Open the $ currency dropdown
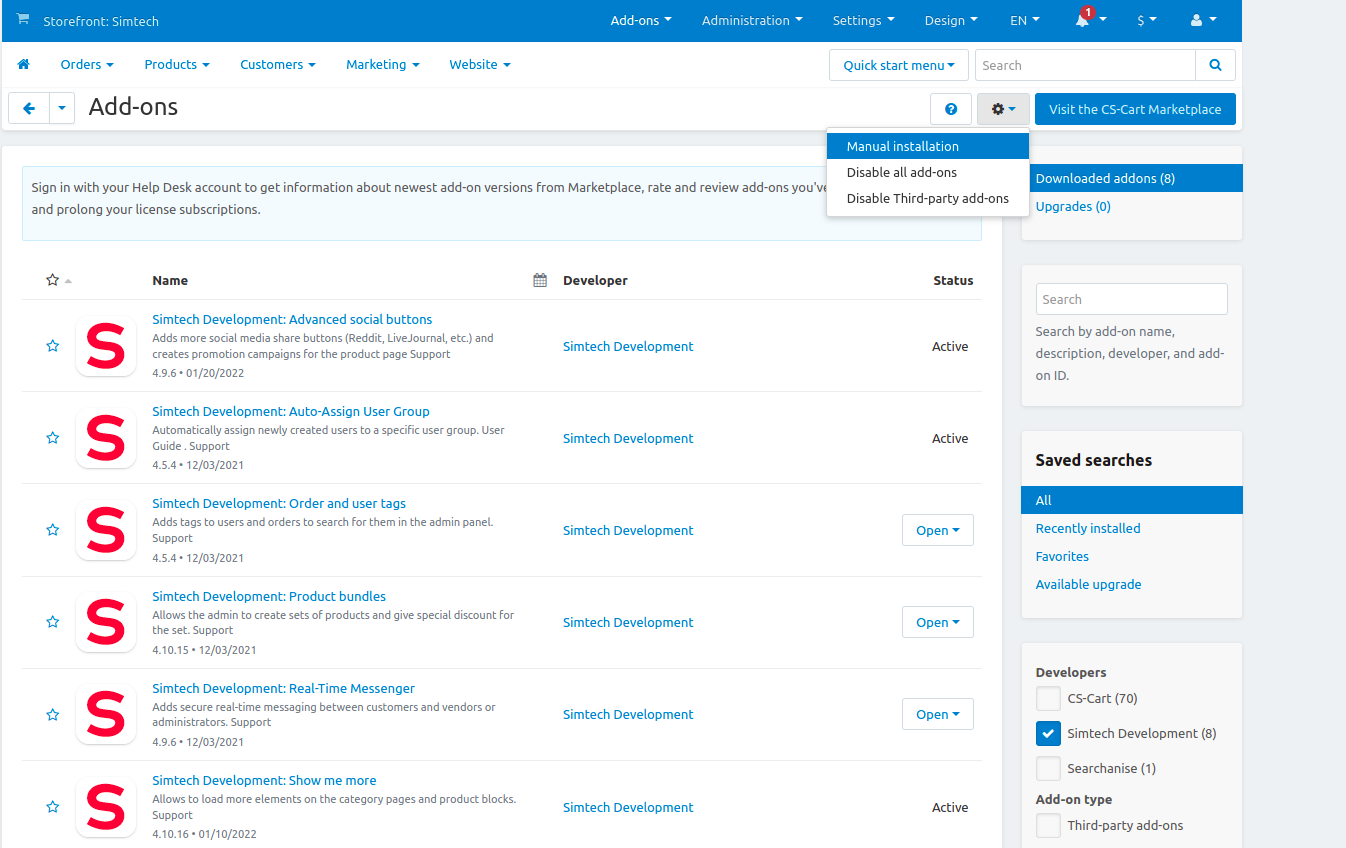The height and width of the screenshot is (848, 1346). tap(1146, 20)
